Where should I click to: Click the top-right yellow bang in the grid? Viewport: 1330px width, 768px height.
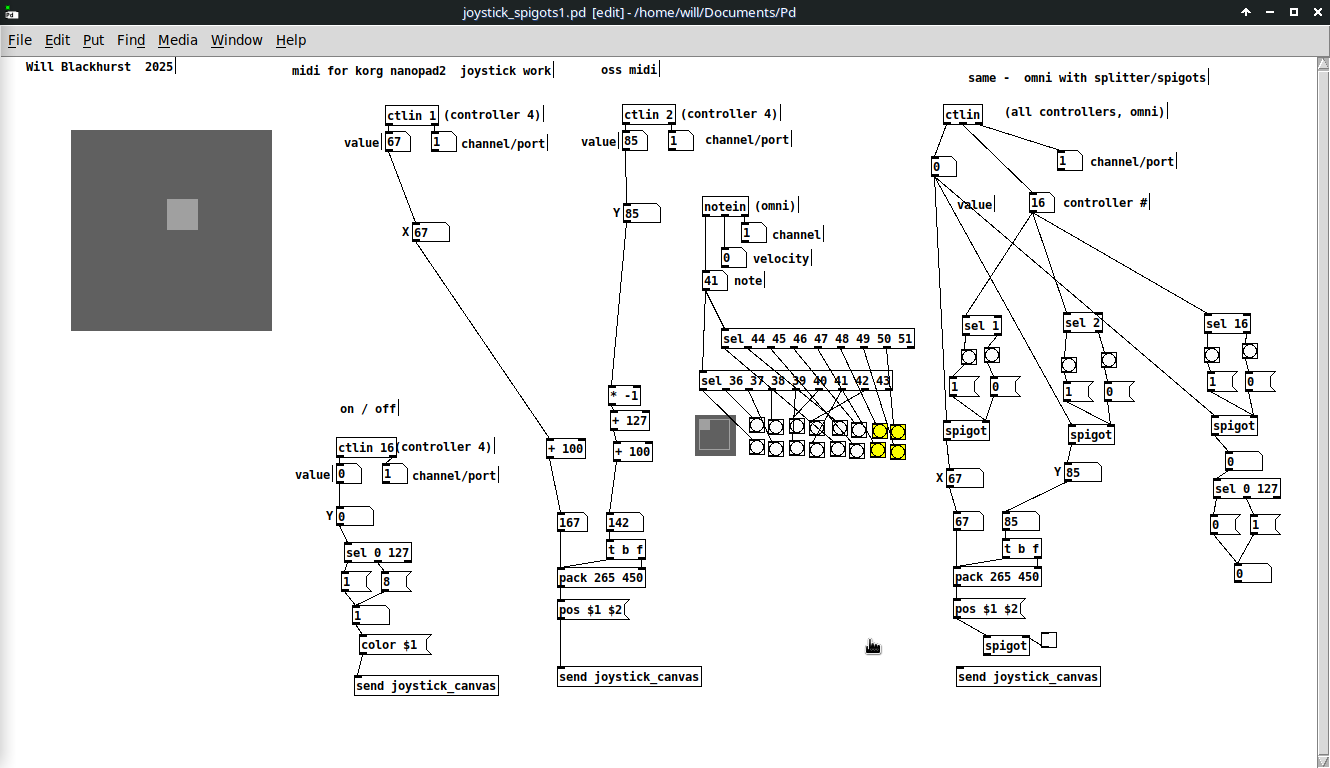pos(897,432)
